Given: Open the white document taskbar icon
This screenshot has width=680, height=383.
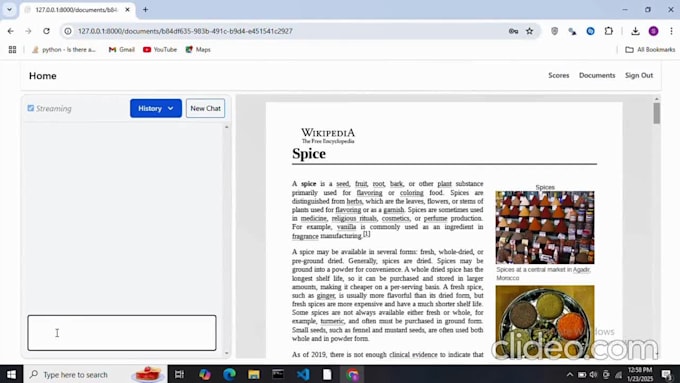Looking at the screenshot, I should pyautogui.click(x=327, y=374).
